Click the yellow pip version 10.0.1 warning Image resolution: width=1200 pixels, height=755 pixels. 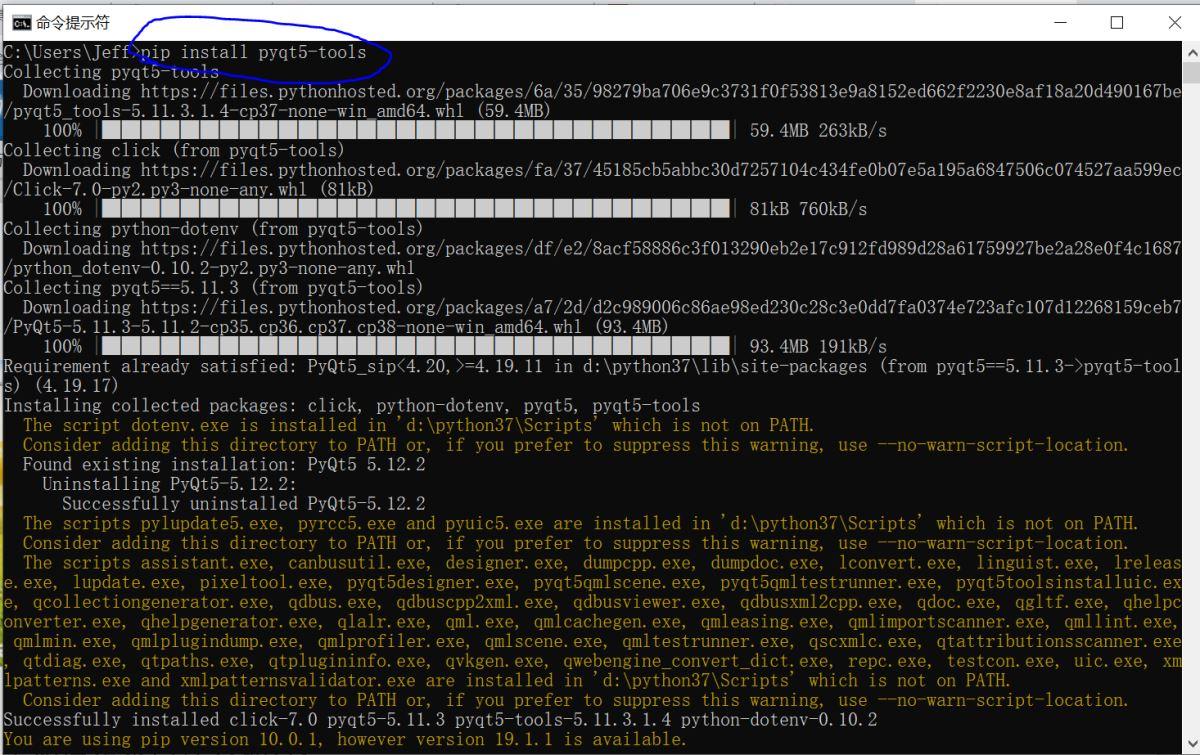coord(345,740)
